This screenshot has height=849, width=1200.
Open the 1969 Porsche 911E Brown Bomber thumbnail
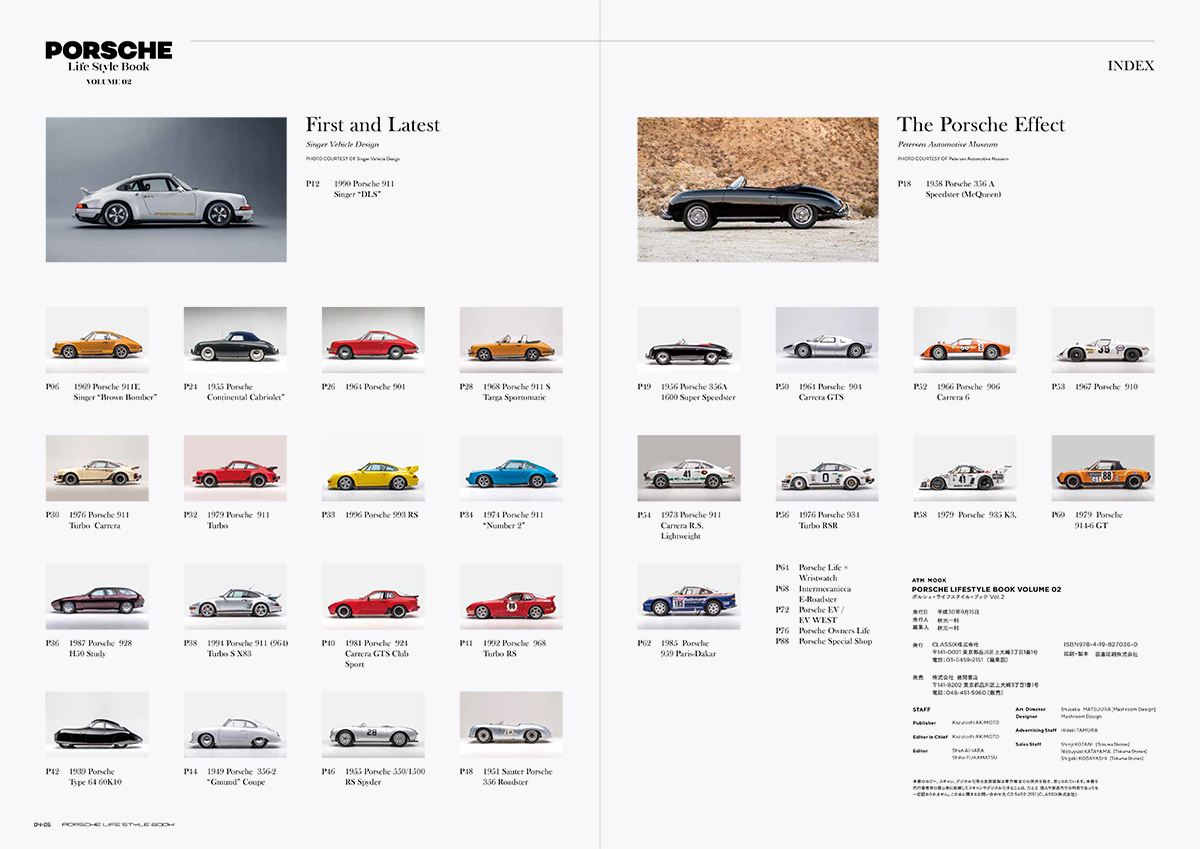click(x=97, y=340)
